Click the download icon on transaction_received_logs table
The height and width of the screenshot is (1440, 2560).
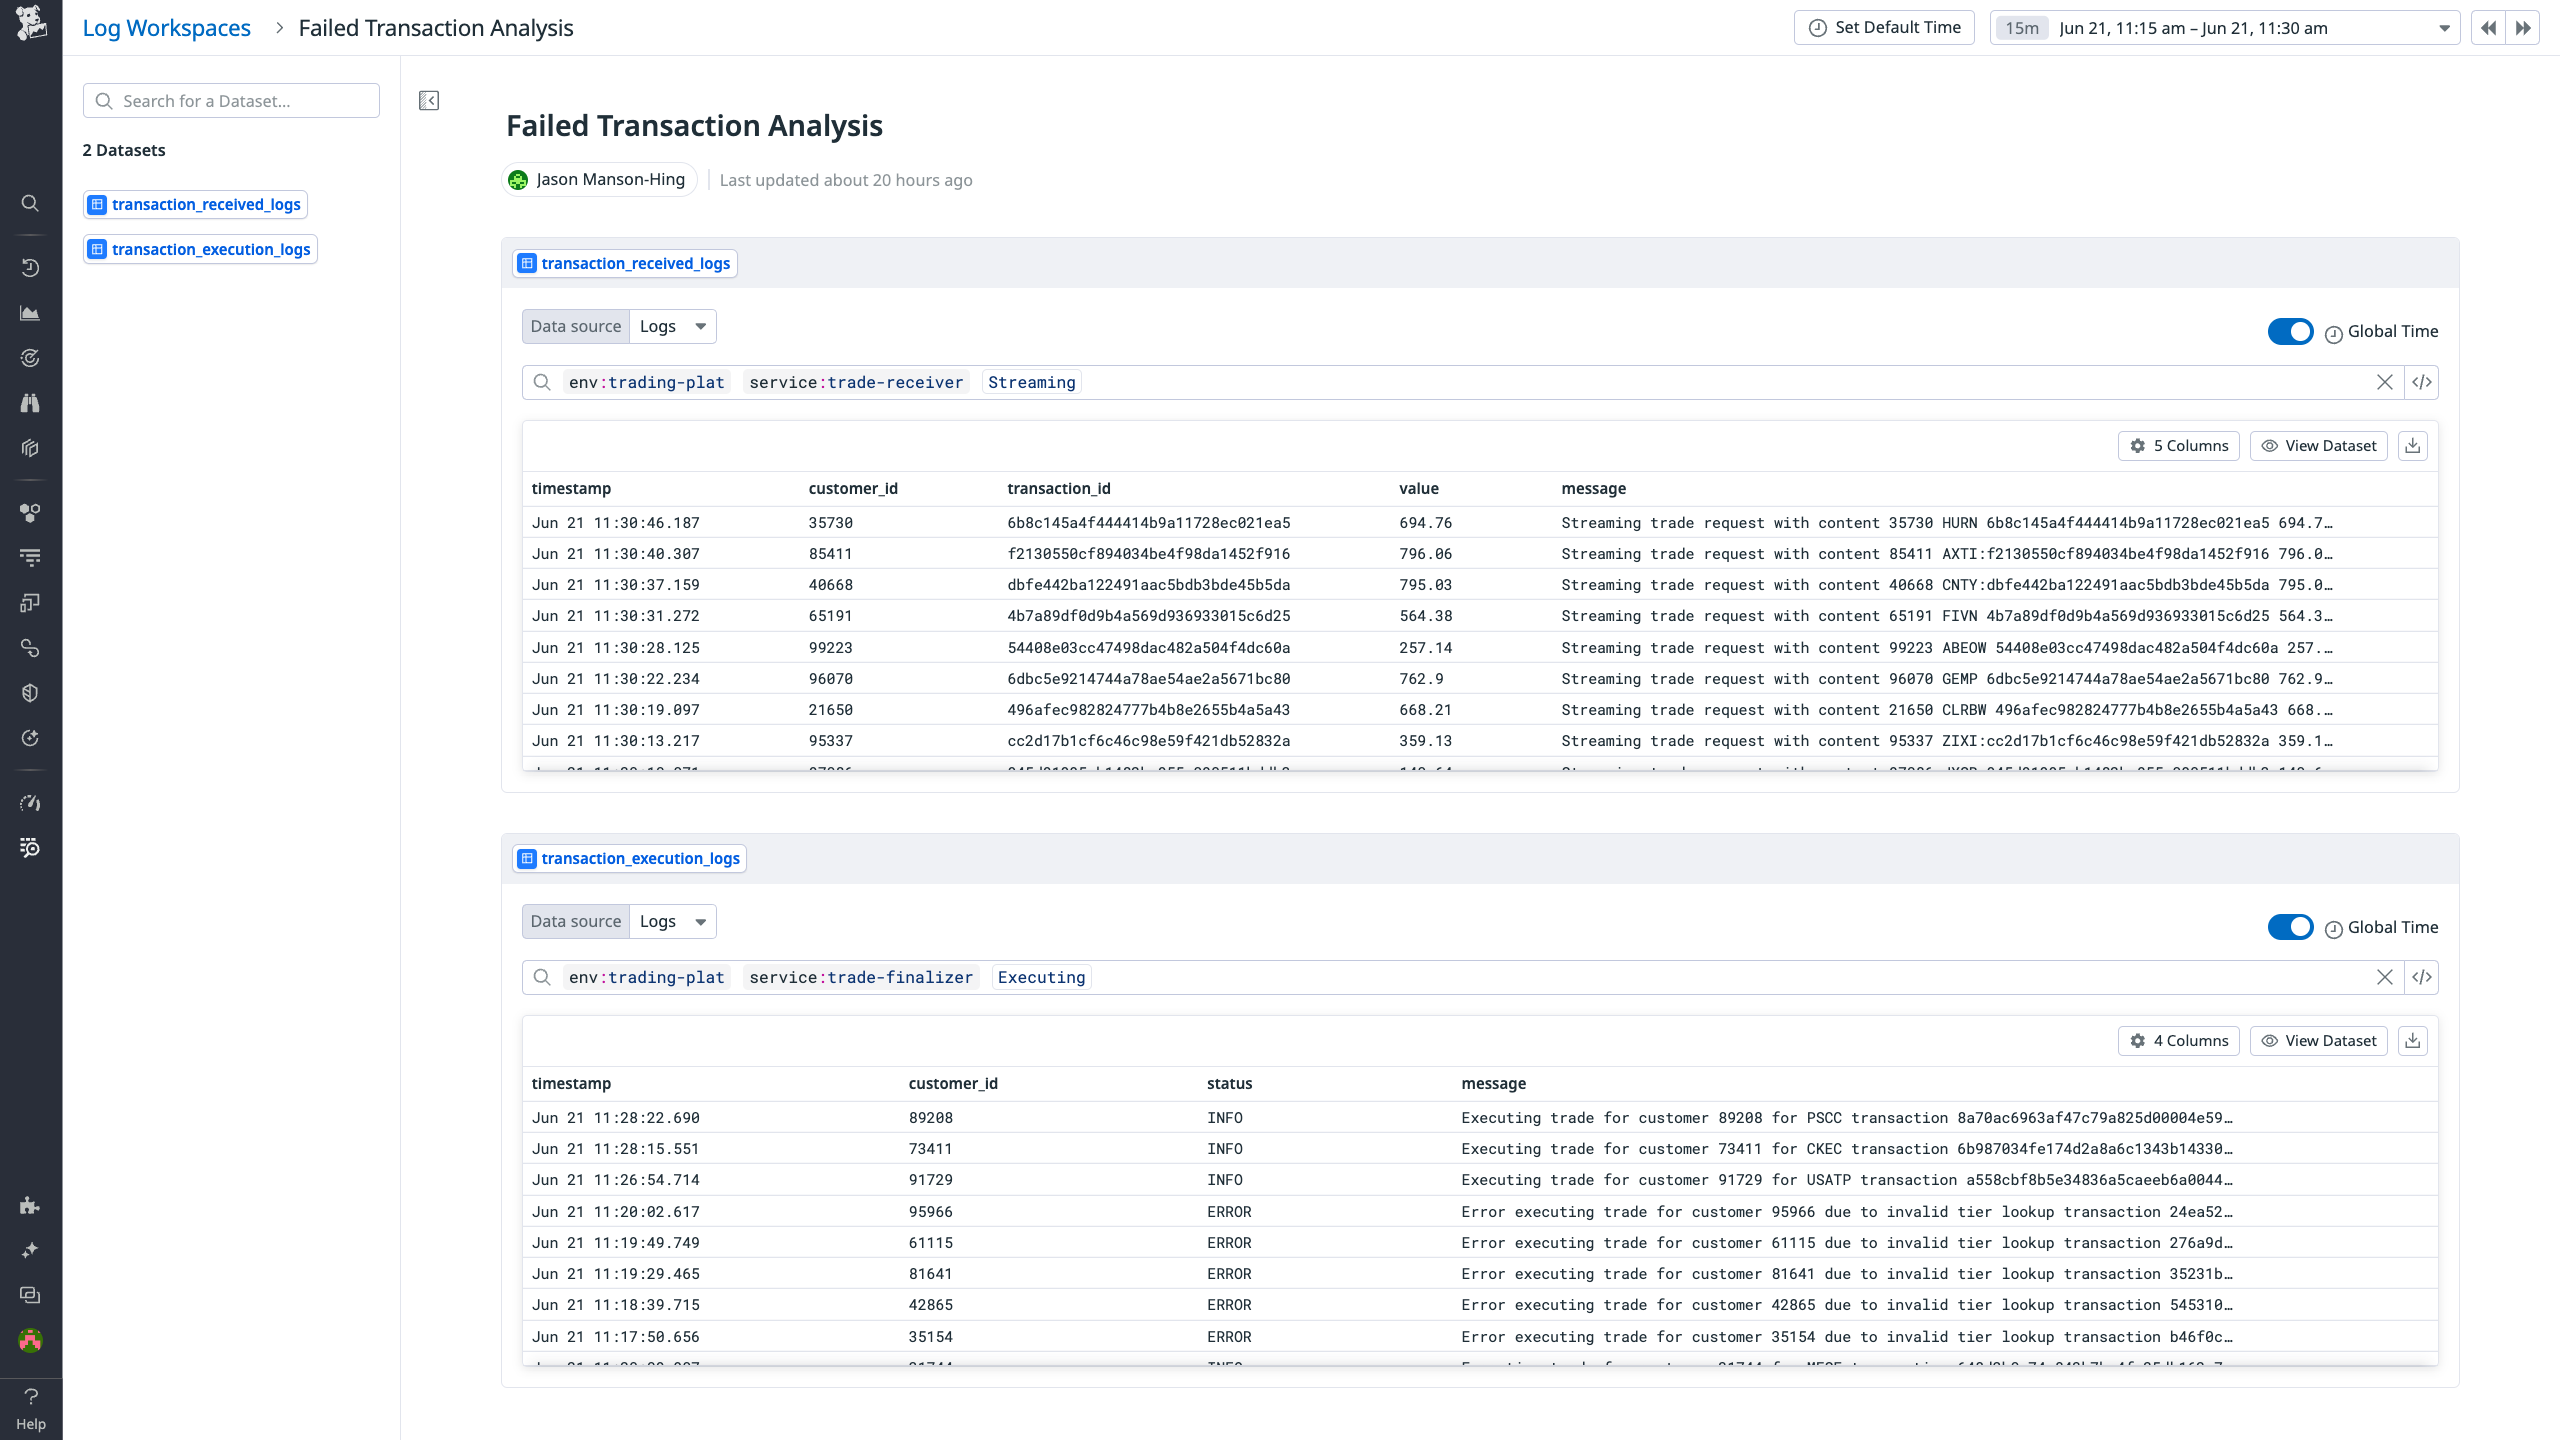coord(2413,445)
